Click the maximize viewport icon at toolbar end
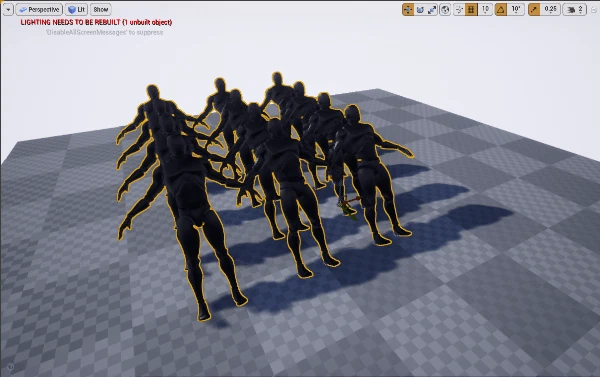600x377 pixels. tap(593, 10)
